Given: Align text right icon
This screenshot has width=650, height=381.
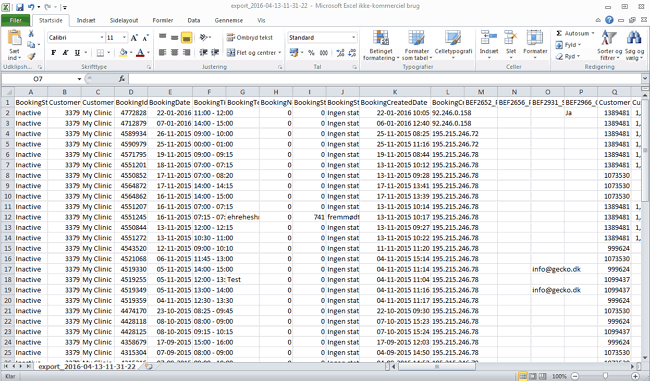Looking at the screenshot, I should (187, 53).
